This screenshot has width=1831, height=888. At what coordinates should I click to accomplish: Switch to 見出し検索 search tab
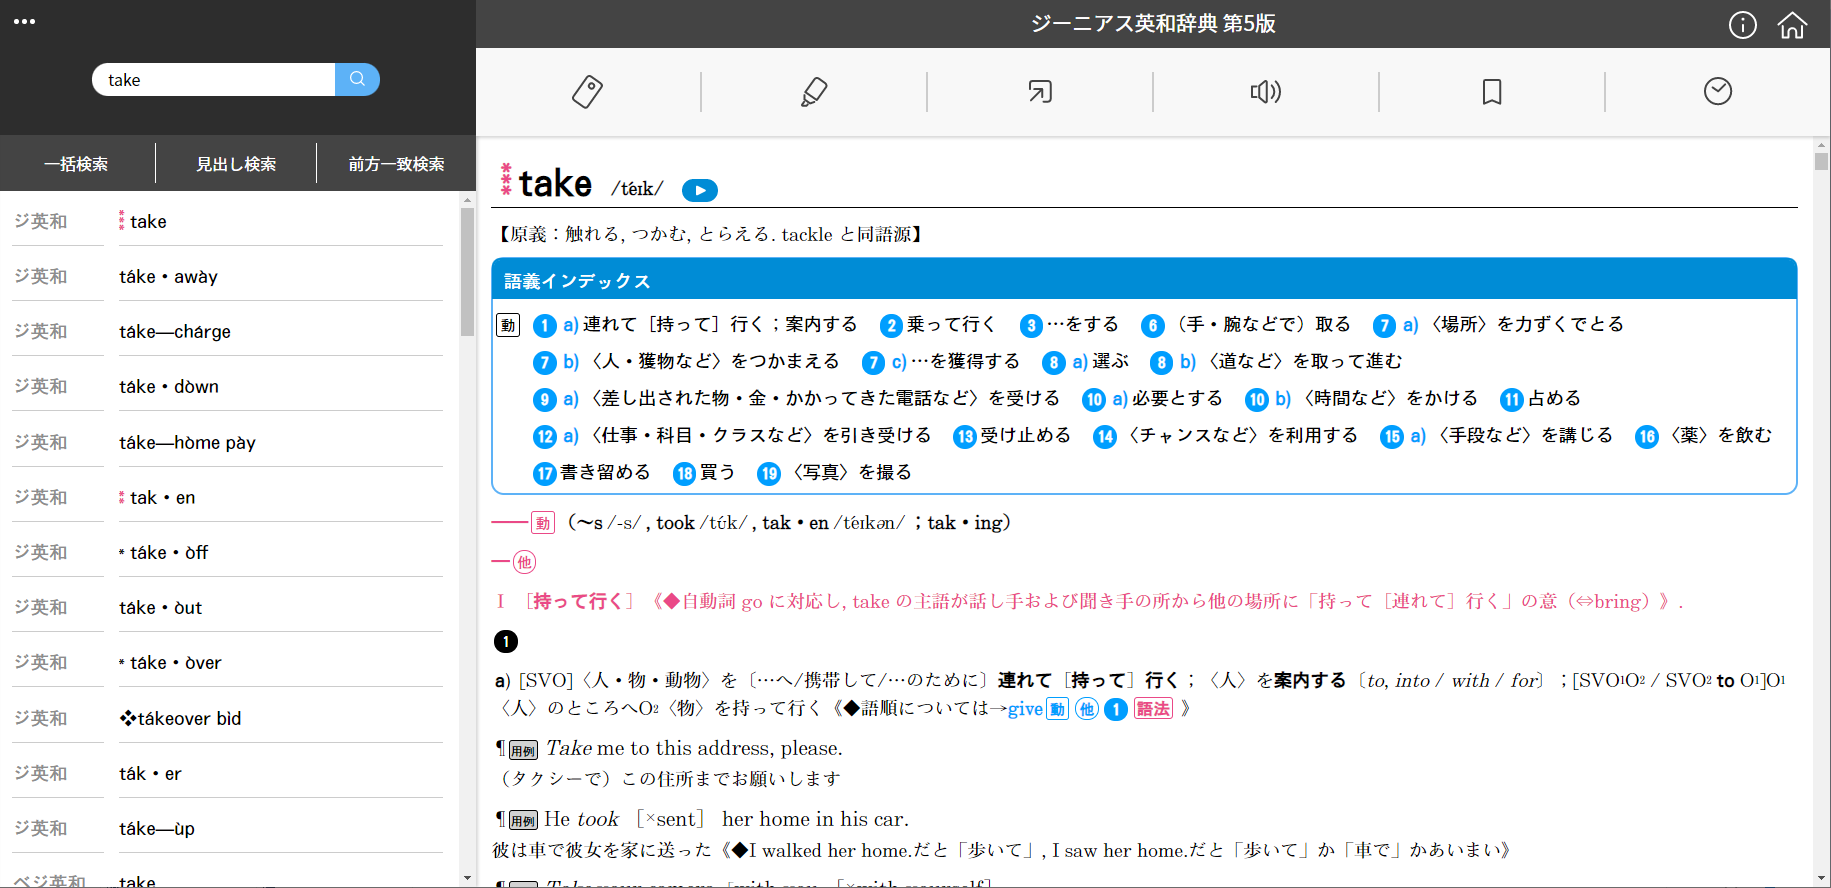click(x=236, y=164)
